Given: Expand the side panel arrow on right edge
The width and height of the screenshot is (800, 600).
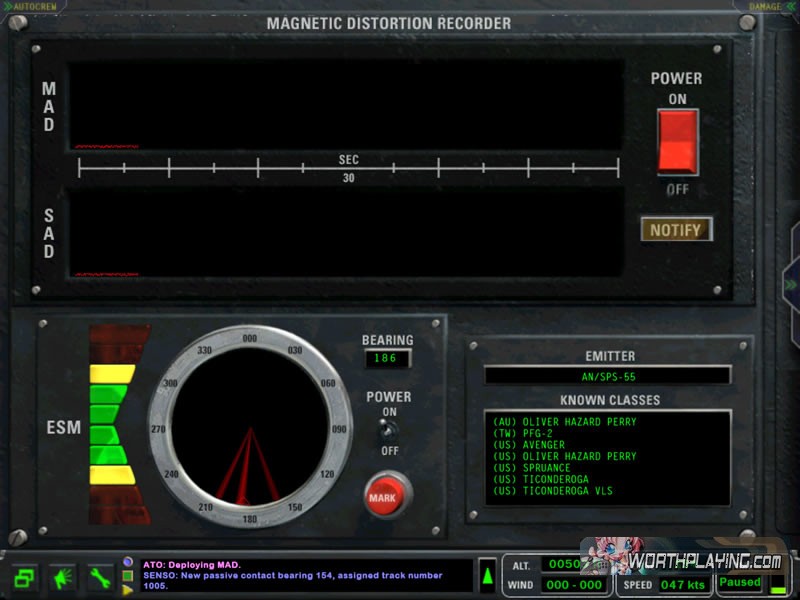Looking at the screenshot, I should click(x=790, y=287).
